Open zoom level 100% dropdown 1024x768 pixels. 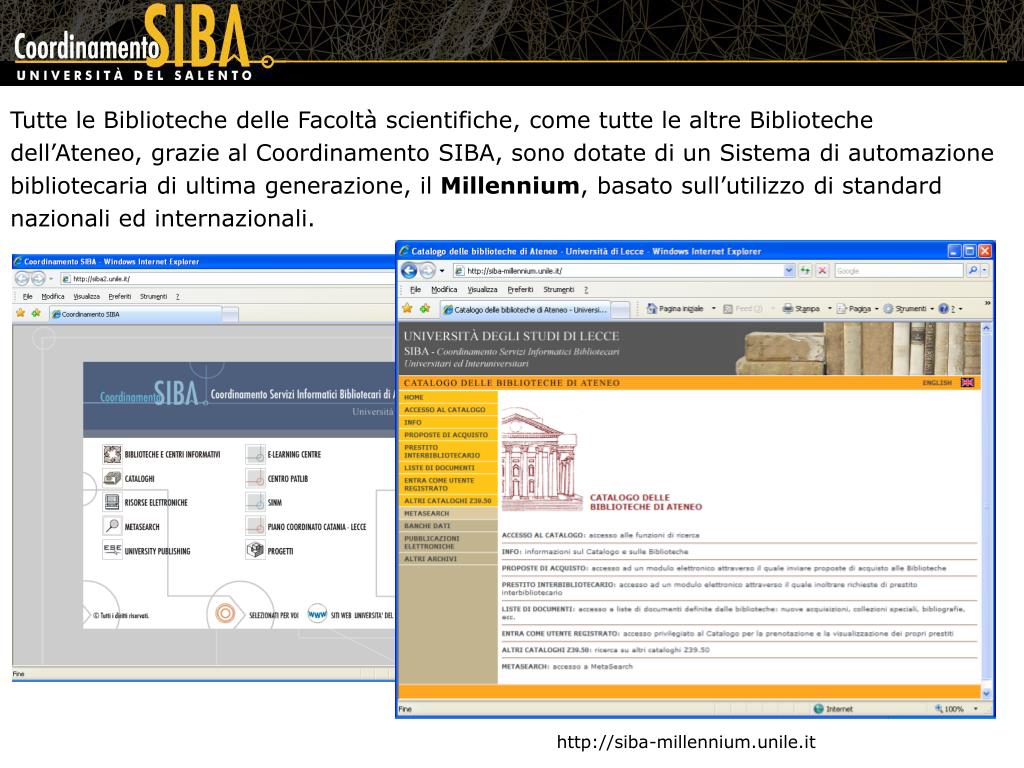coord(976,709)
